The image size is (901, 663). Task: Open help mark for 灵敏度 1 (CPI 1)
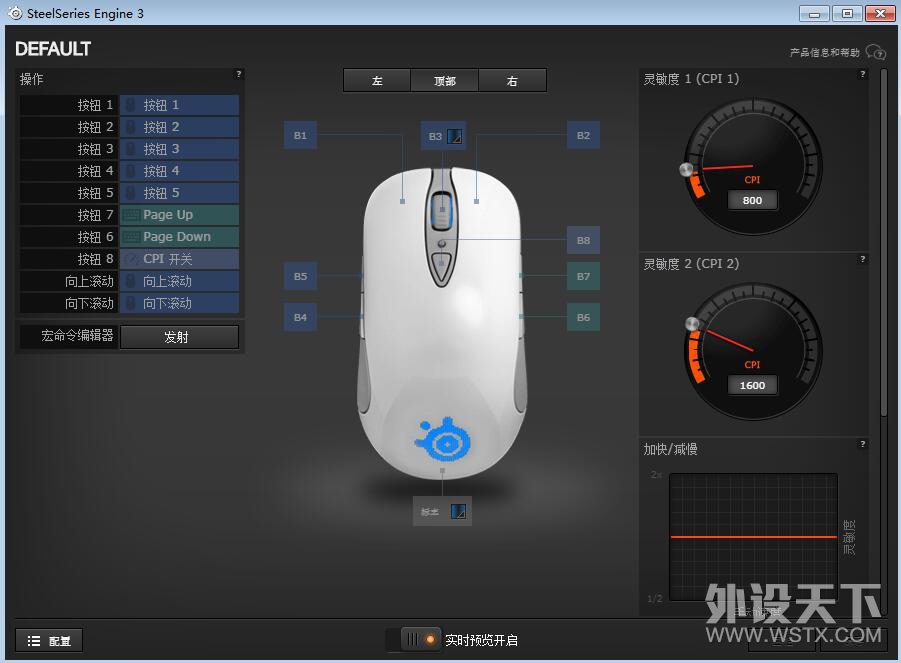point(862,74)
